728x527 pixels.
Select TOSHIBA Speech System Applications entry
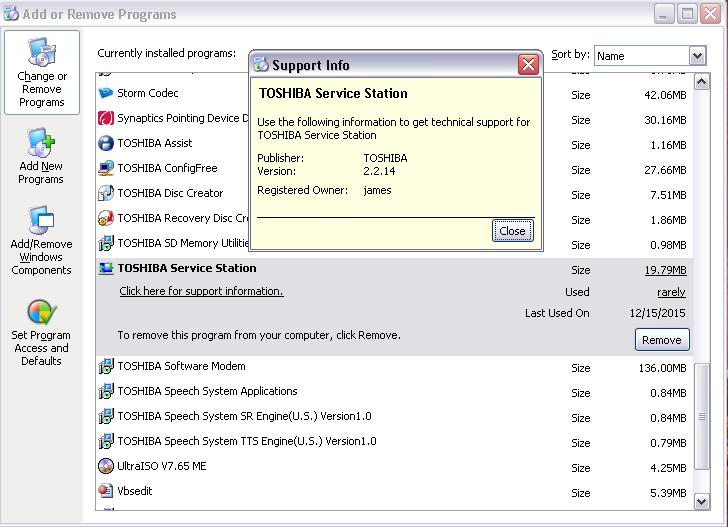pos(207,392)
